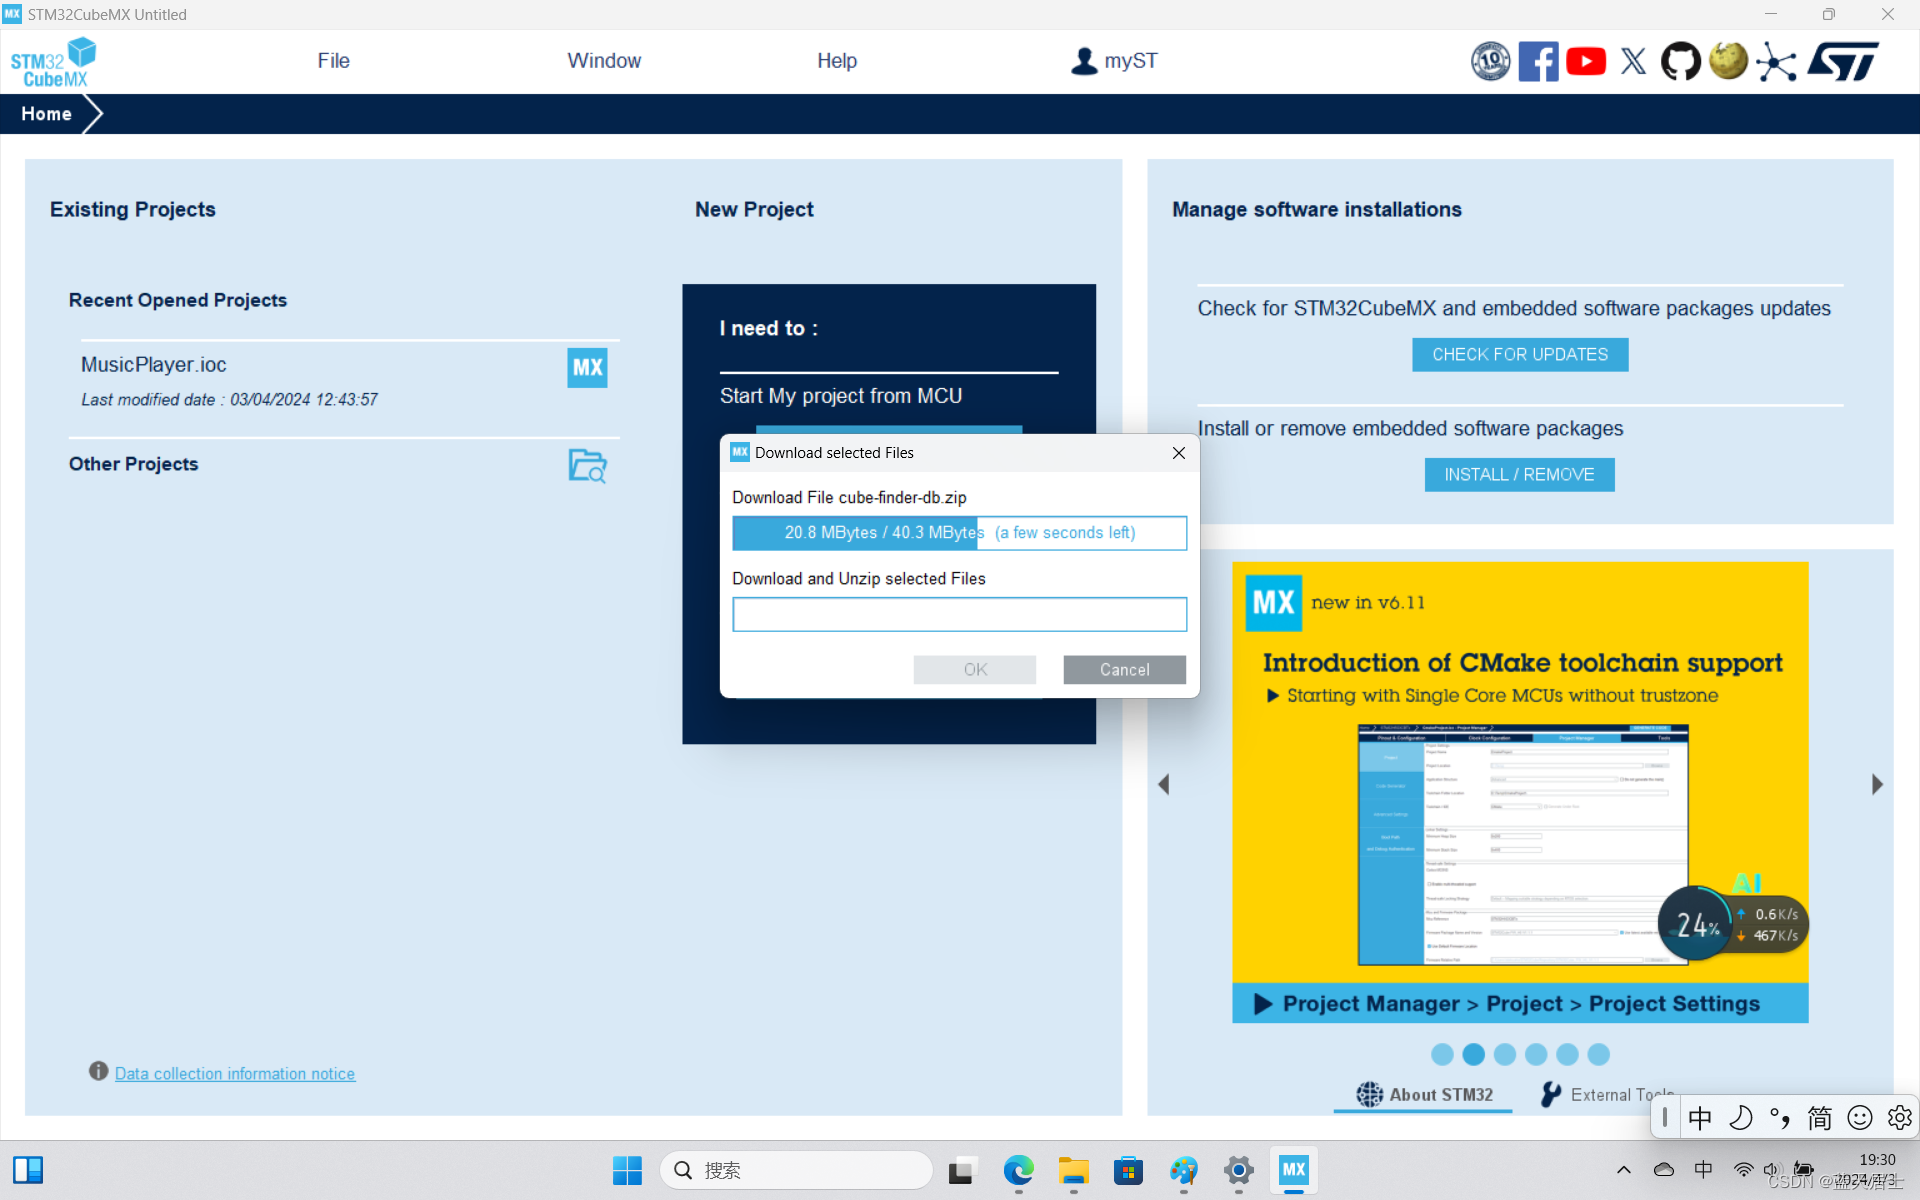Image resolution: width=1920 pixels, height=1200 pixels.
Task: Go to next banner slide arrow
Action: tap(1877, 785)
